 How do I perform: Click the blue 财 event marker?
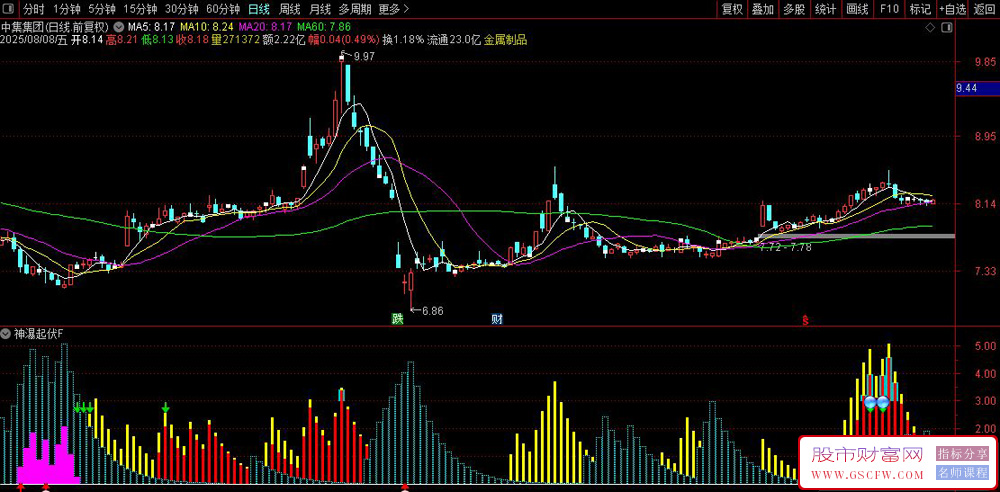coord(497,319)
